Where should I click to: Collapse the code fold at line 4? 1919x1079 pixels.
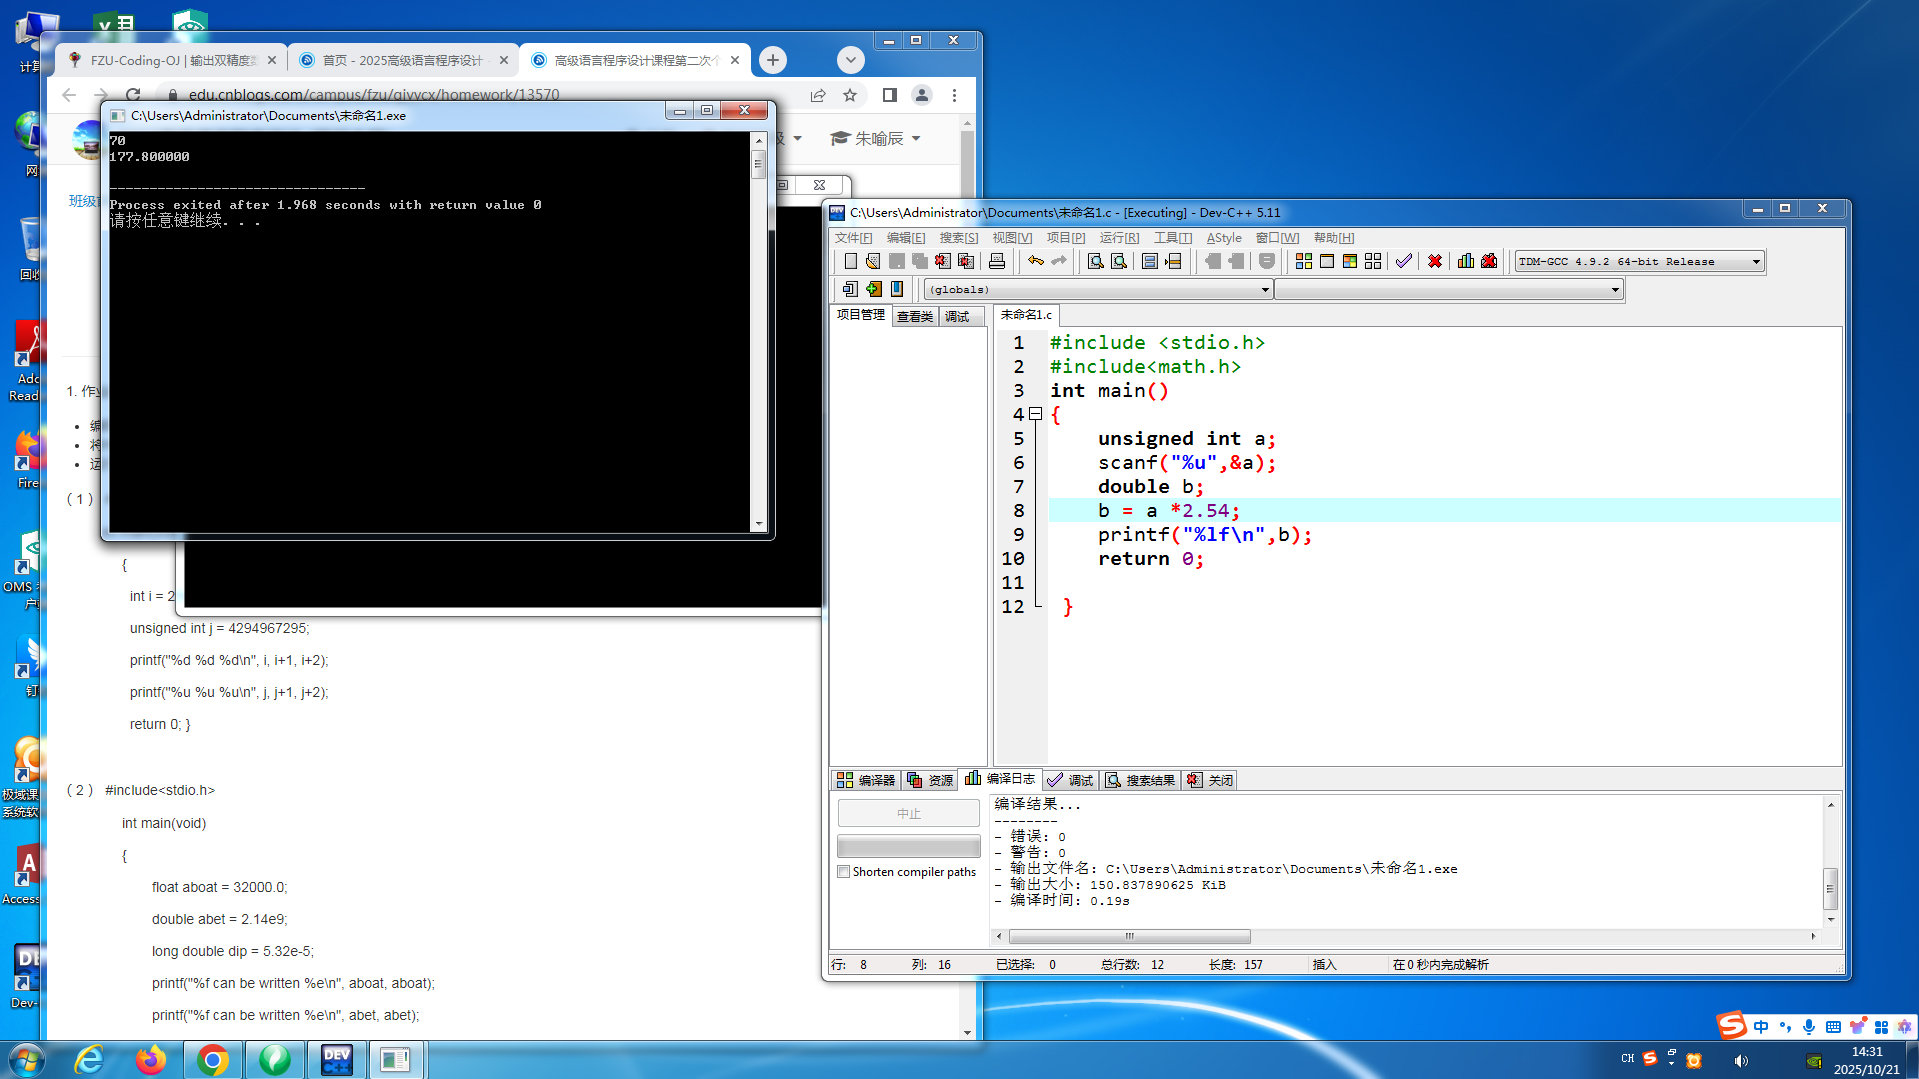(1036, 414)
